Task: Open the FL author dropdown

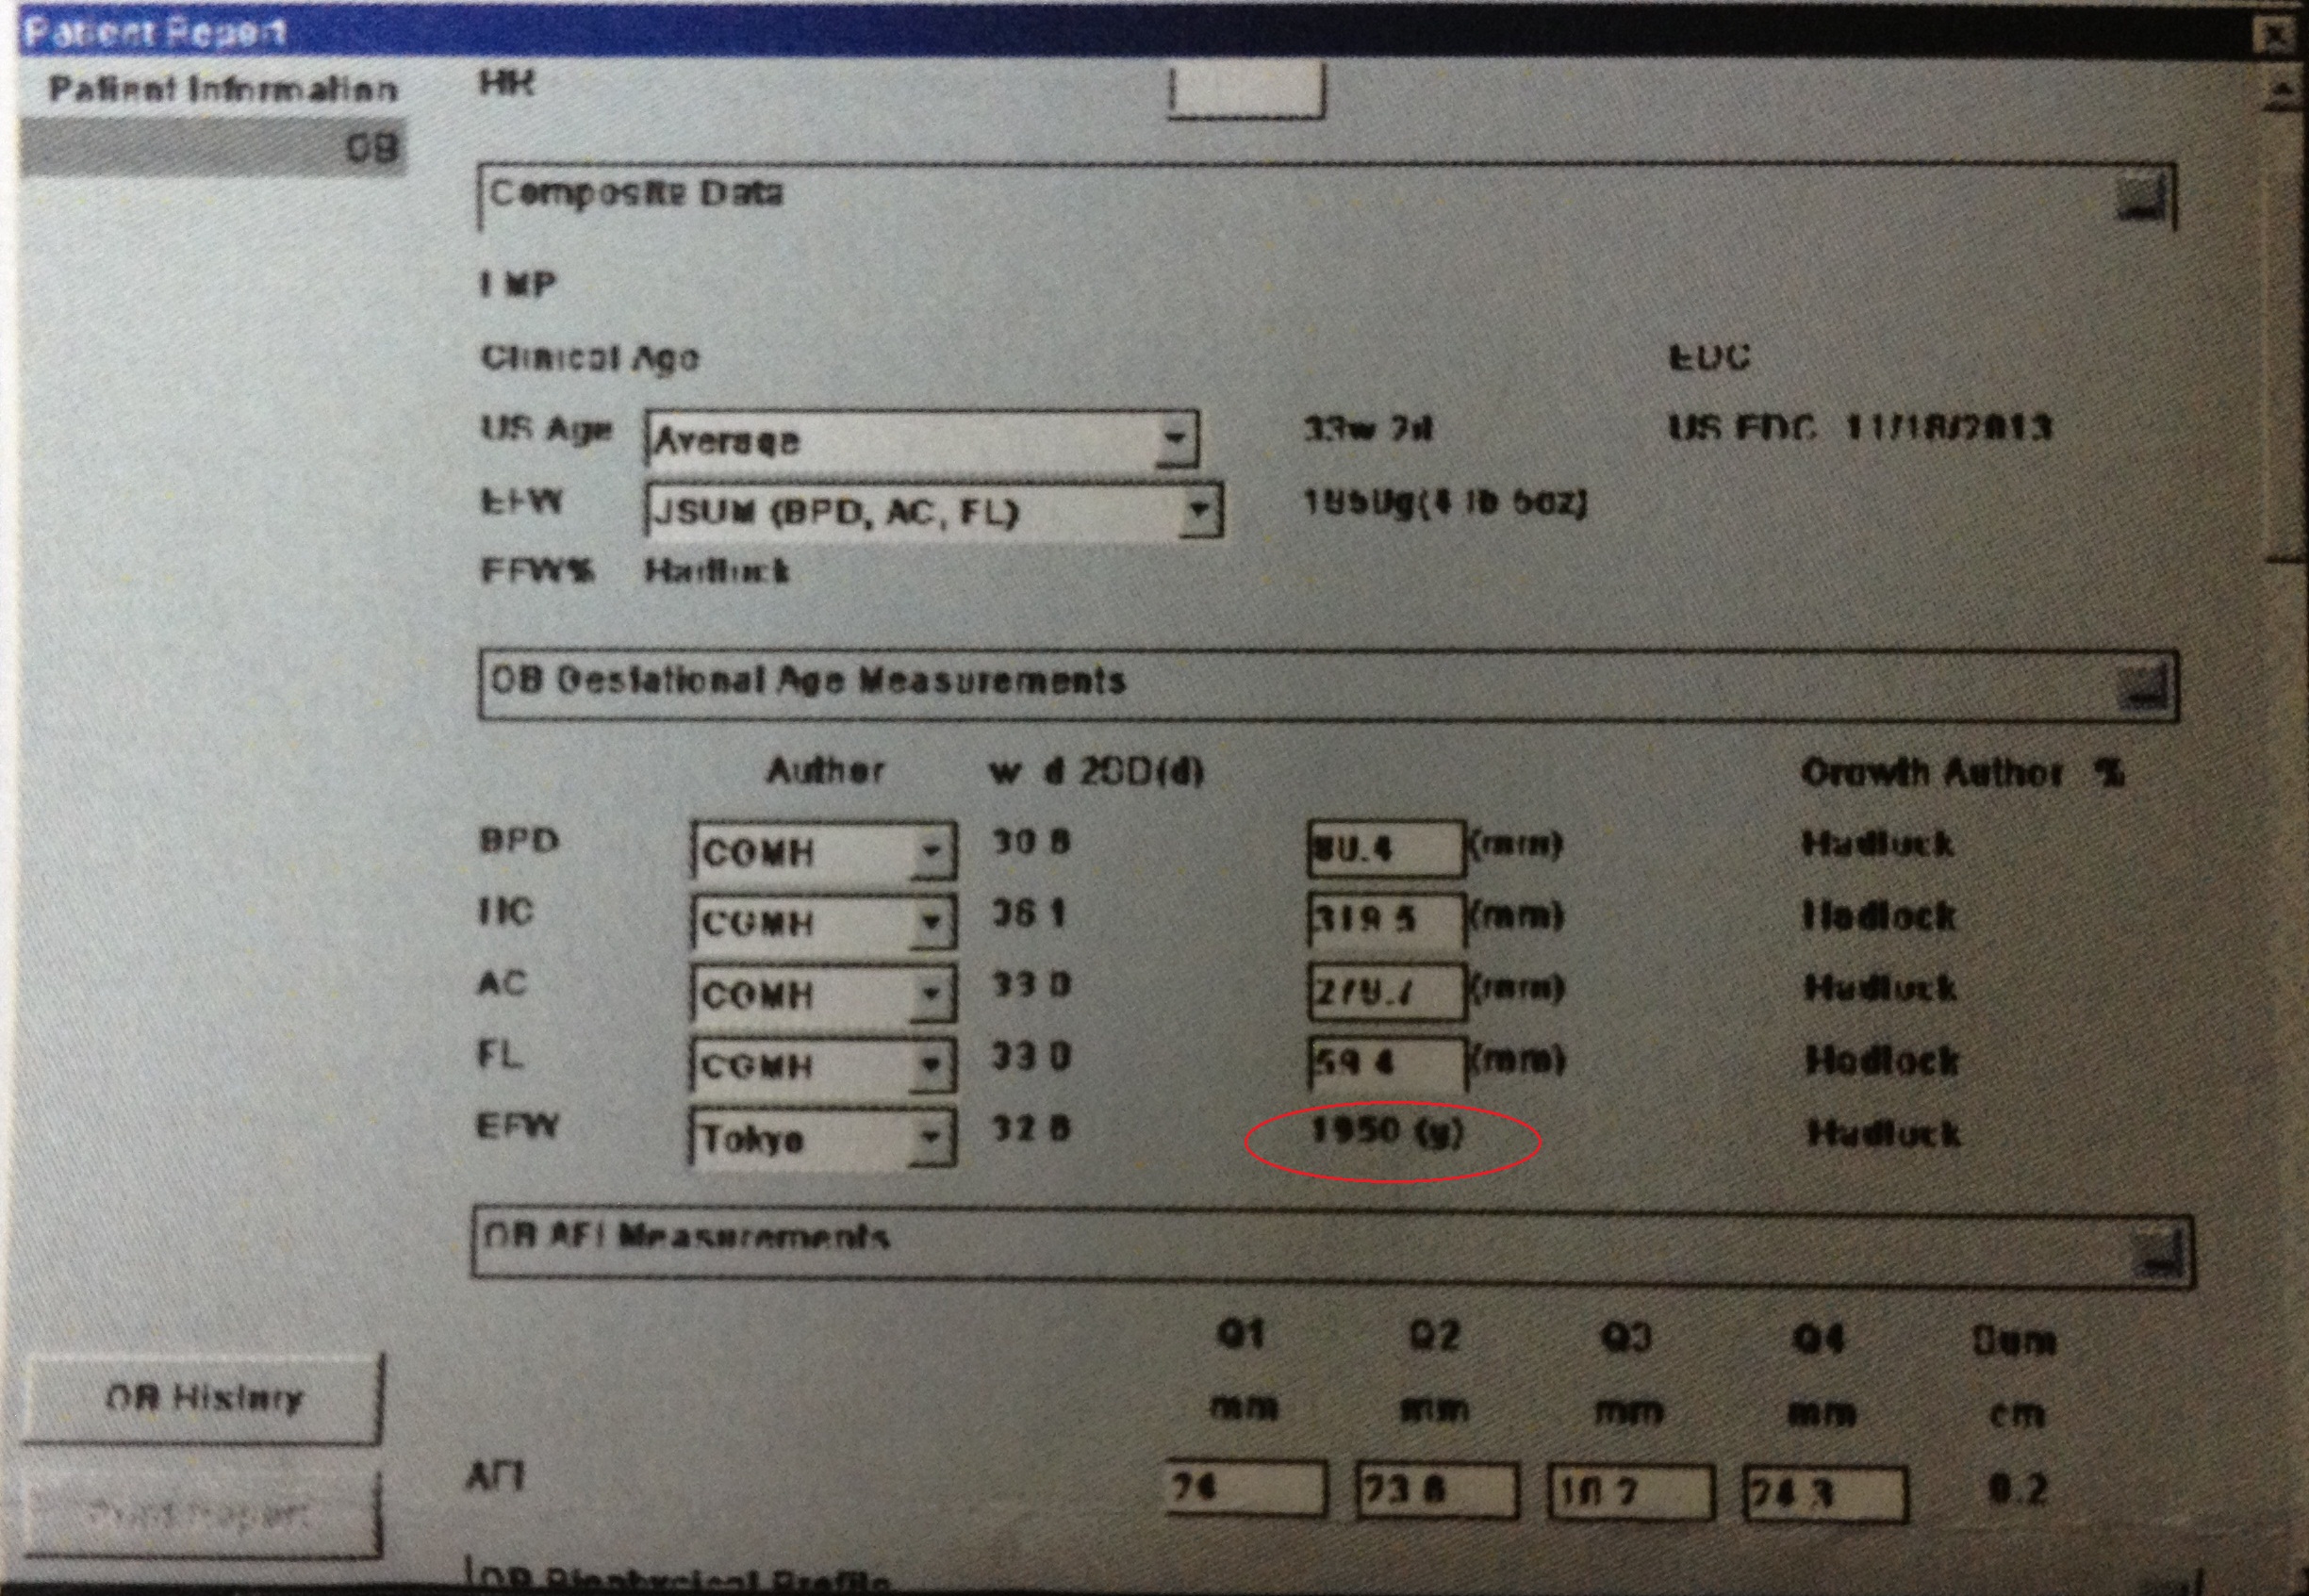Action: 931,1065
